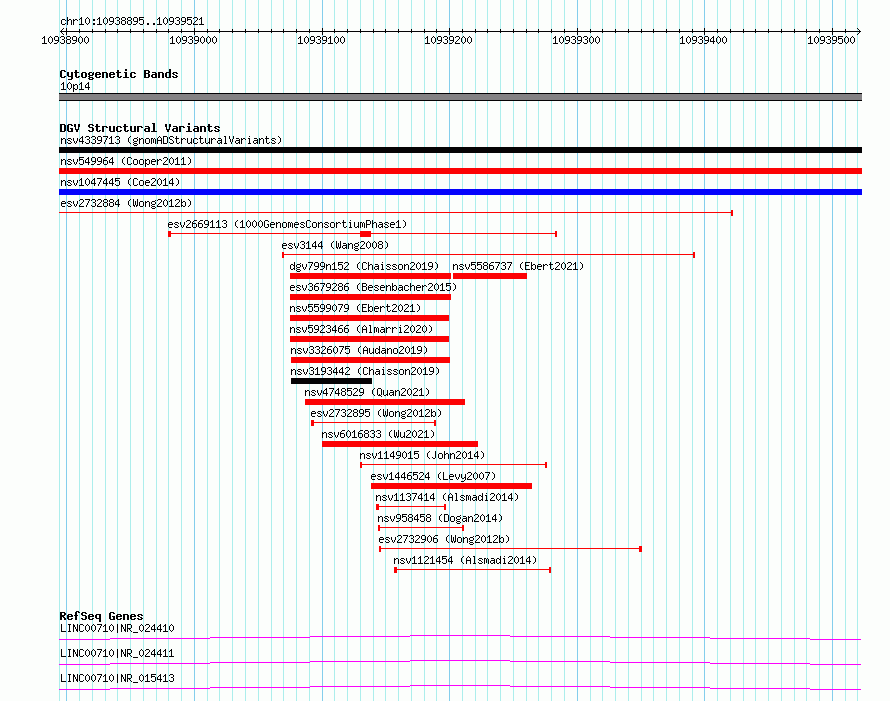Select the blue nsv1047445 variant bar
This screenshot has height=701, width=890.
[460, 192]
